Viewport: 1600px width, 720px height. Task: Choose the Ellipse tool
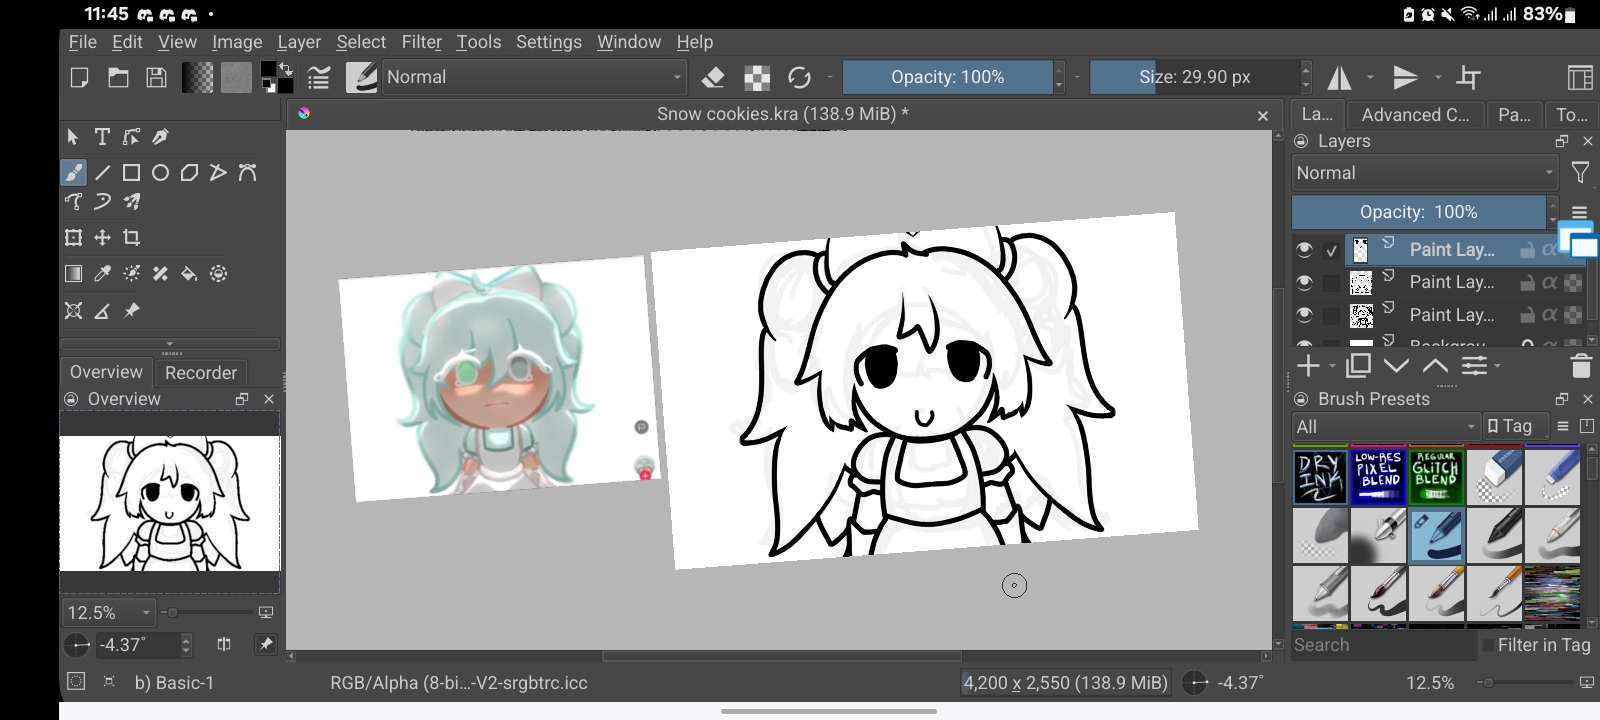pos(160,173)
